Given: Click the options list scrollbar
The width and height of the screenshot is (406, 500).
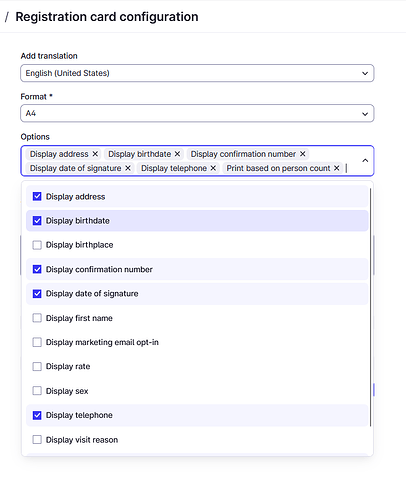Looking at the screenshot, I should [x=370, y=307].
